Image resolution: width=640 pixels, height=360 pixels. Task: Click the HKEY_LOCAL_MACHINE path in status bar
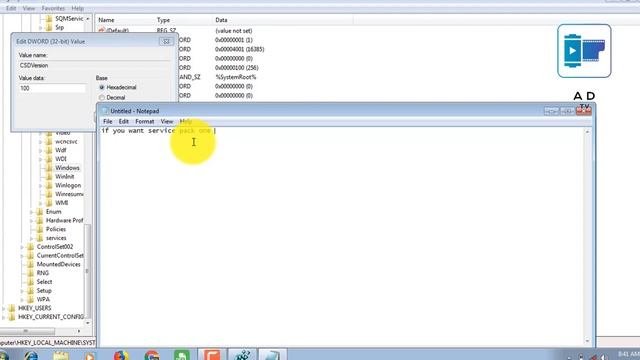tap(48, 343)
